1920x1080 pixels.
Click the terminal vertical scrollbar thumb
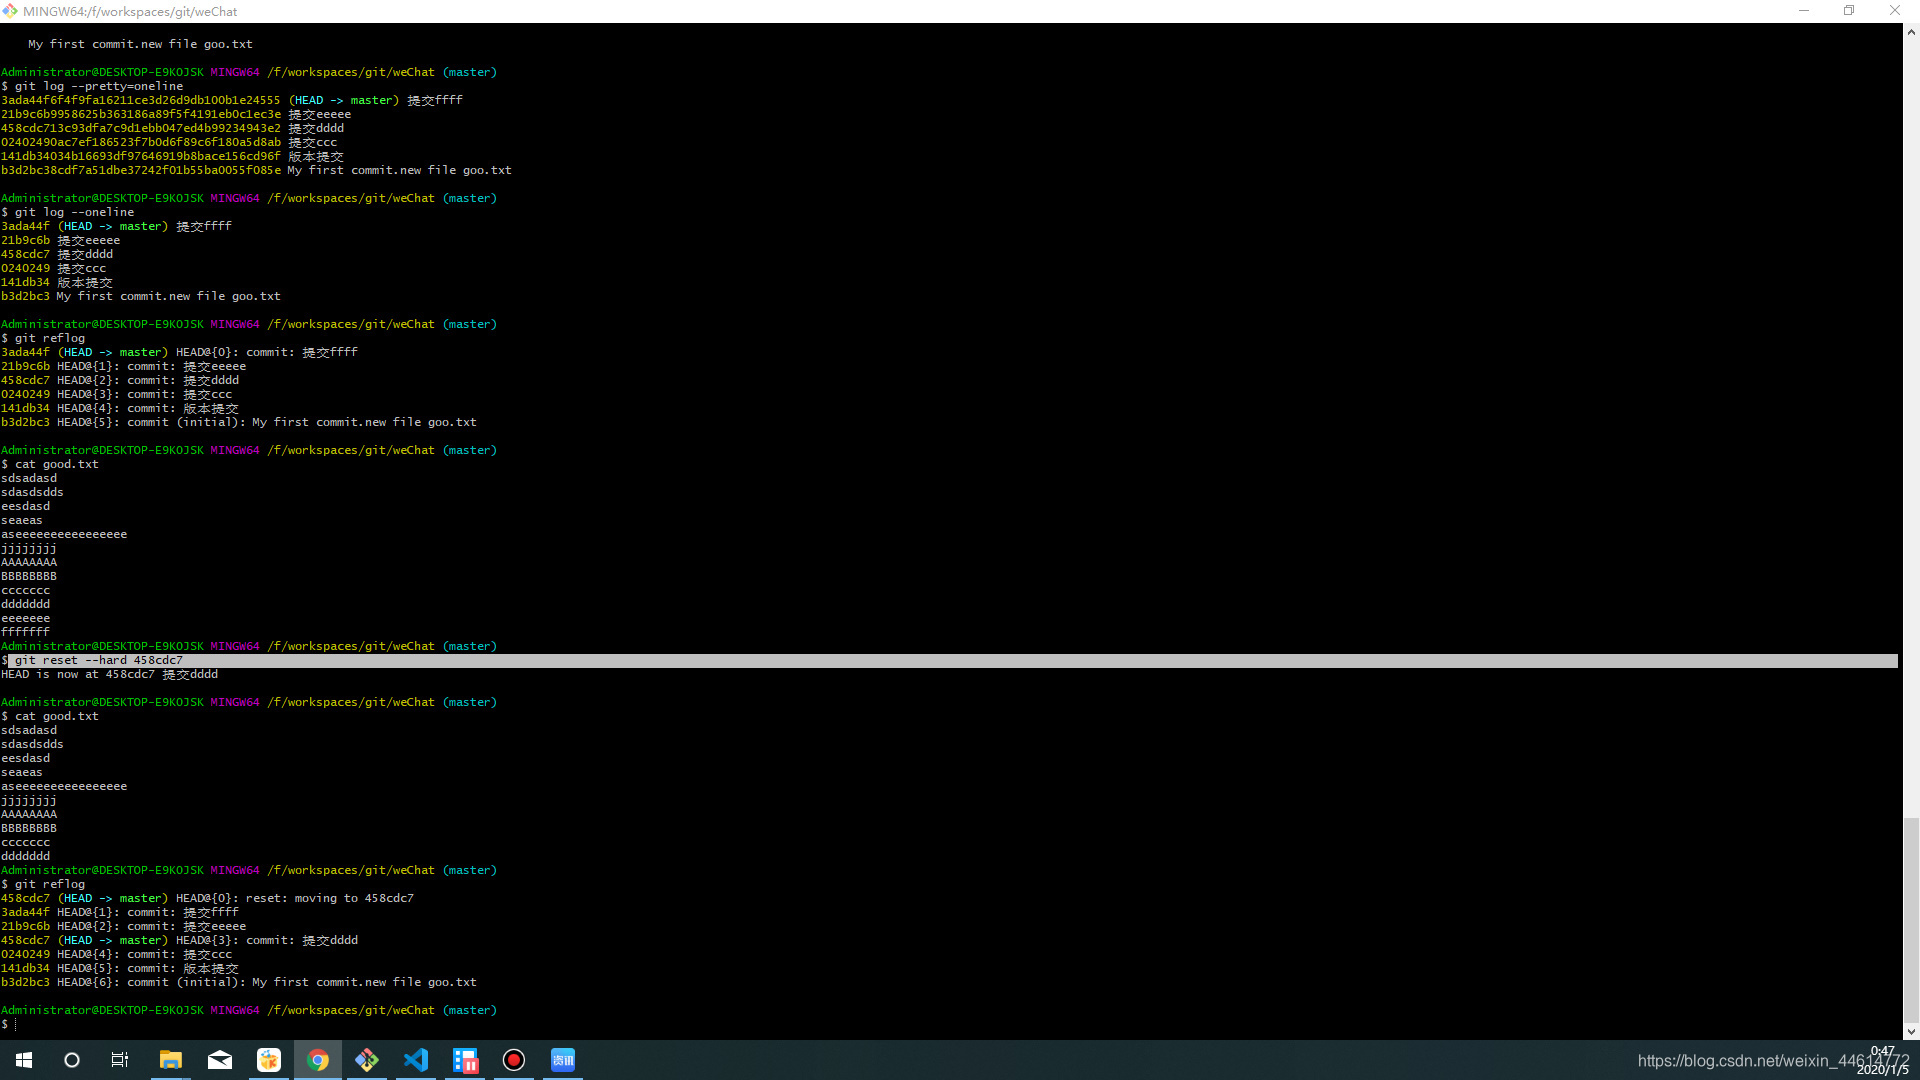coord(1911,919)
